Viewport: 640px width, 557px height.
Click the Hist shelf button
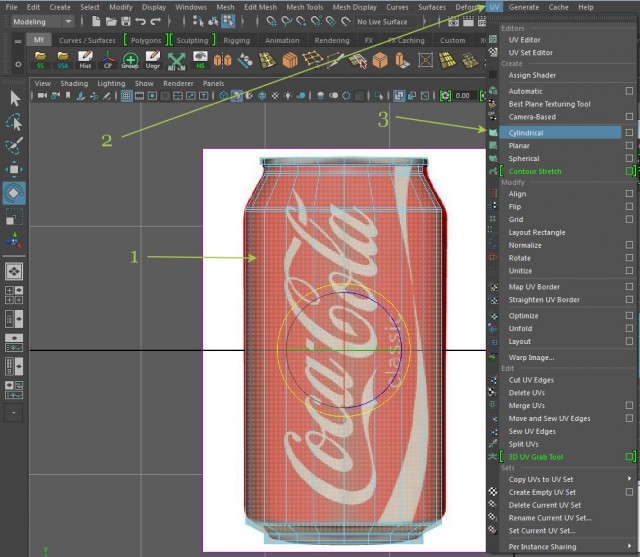click(x=85, y=61)
